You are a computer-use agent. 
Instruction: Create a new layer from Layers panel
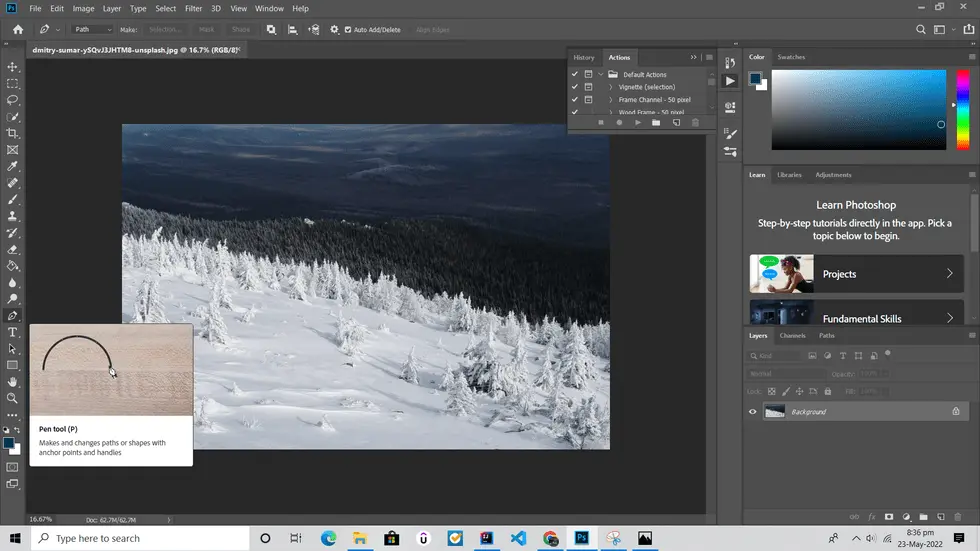point(941,517)
